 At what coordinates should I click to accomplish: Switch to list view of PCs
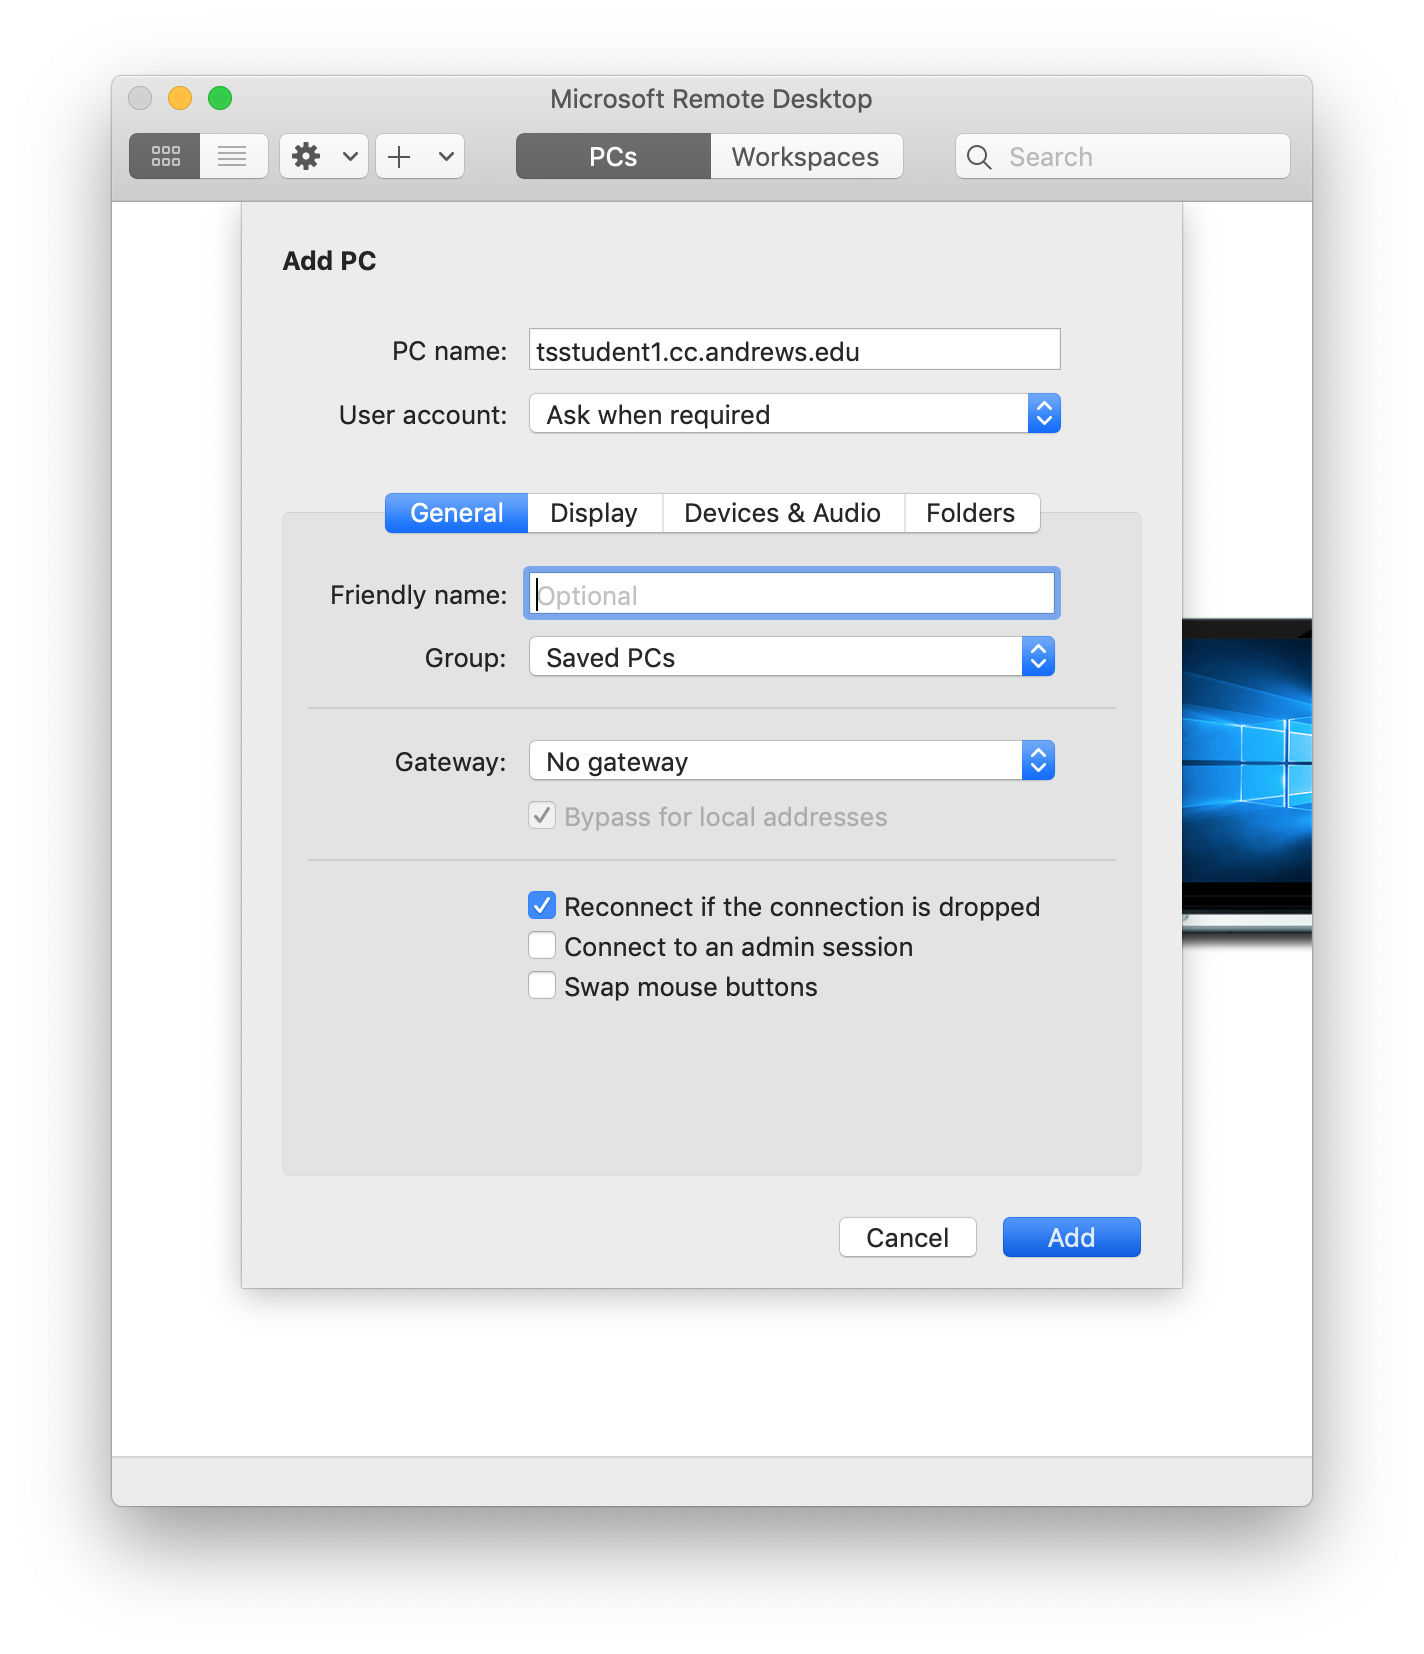(233, 156)
